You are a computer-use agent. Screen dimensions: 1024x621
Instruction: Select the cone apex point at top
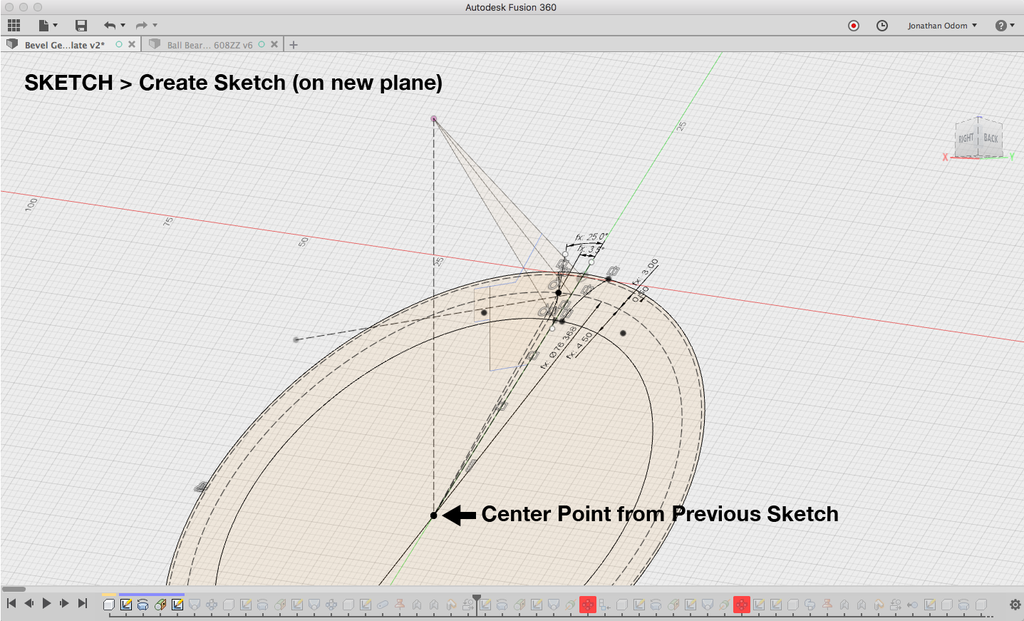(434, 119)
